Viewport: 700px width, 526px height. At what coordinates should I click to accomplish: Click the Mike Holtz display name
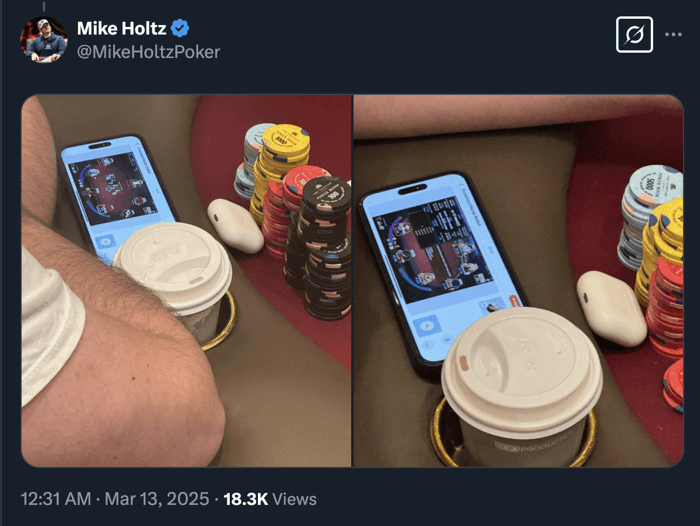[x=121, y=28]
